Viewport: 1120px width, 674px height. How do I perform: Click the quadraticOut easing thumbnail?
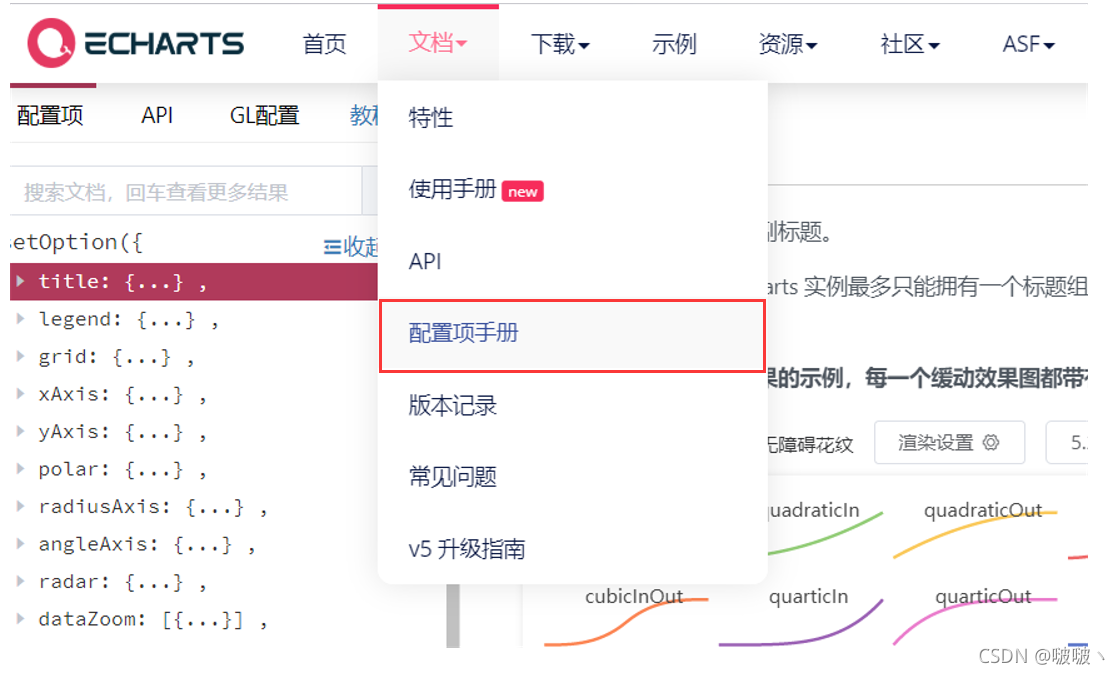click(976, 530)
